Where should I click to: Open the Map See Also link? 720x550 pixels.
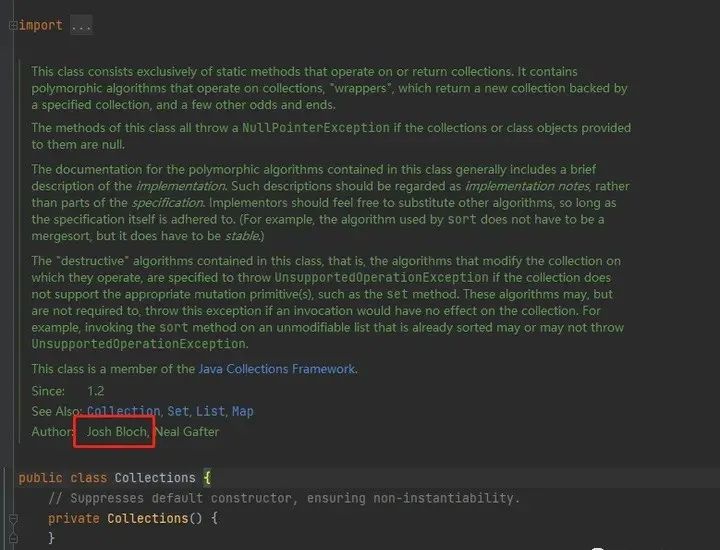tap(242, 411)
